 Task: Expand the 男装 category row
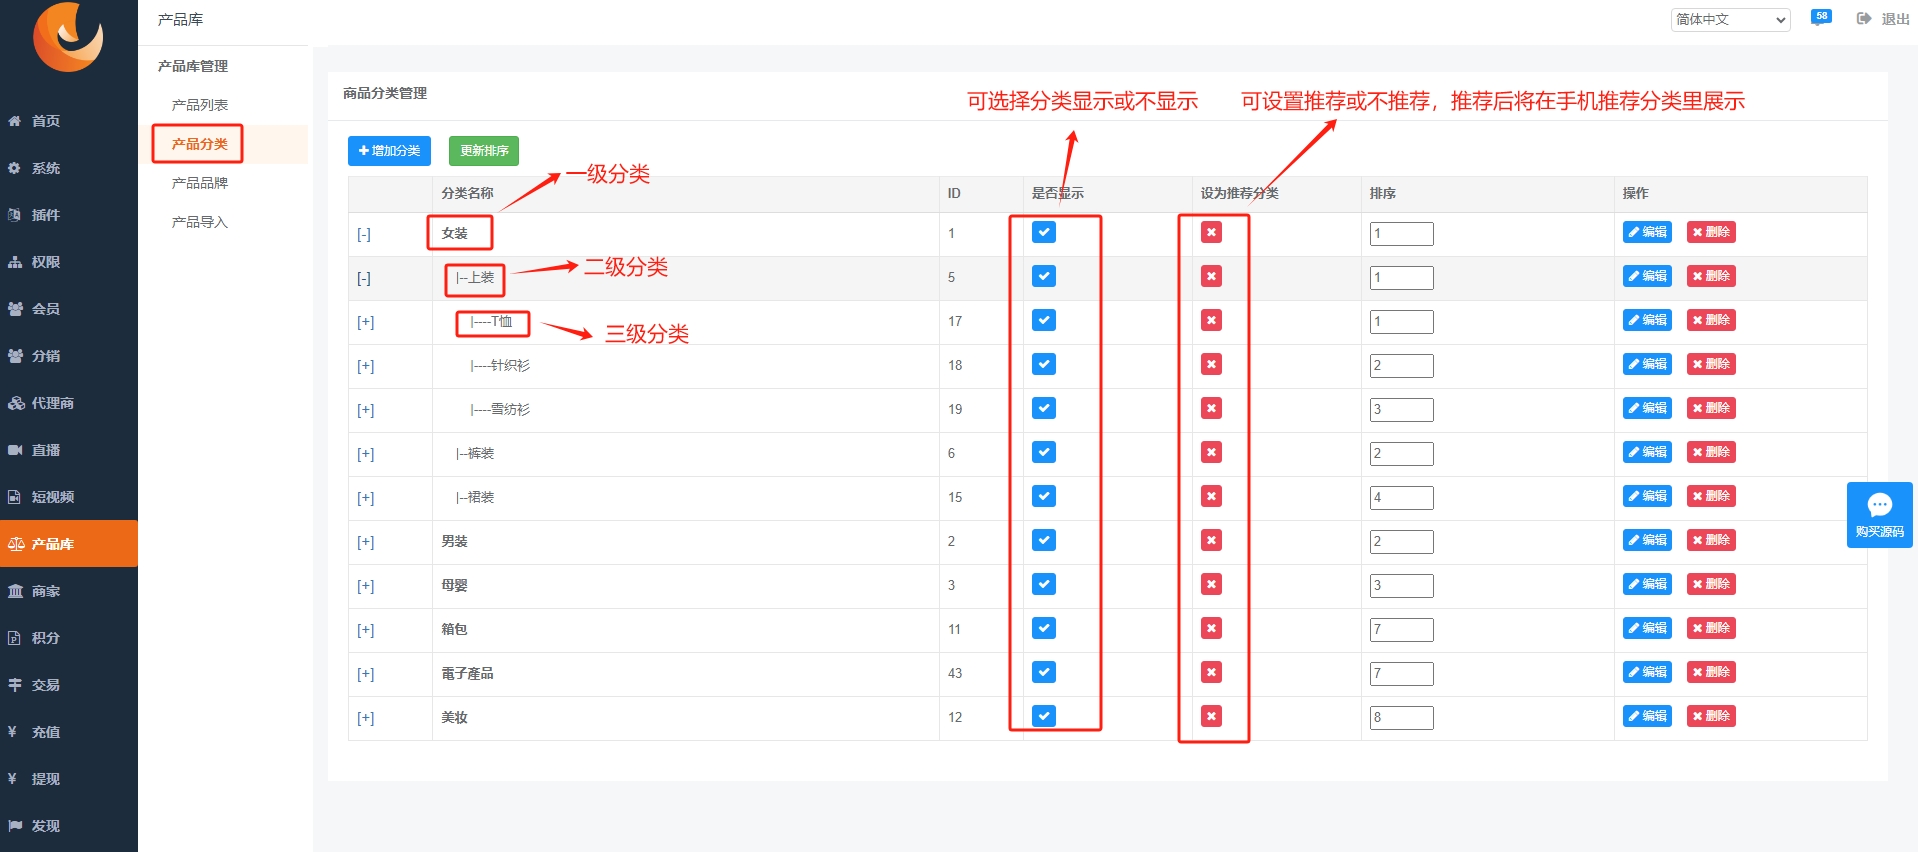click(366, 542)
